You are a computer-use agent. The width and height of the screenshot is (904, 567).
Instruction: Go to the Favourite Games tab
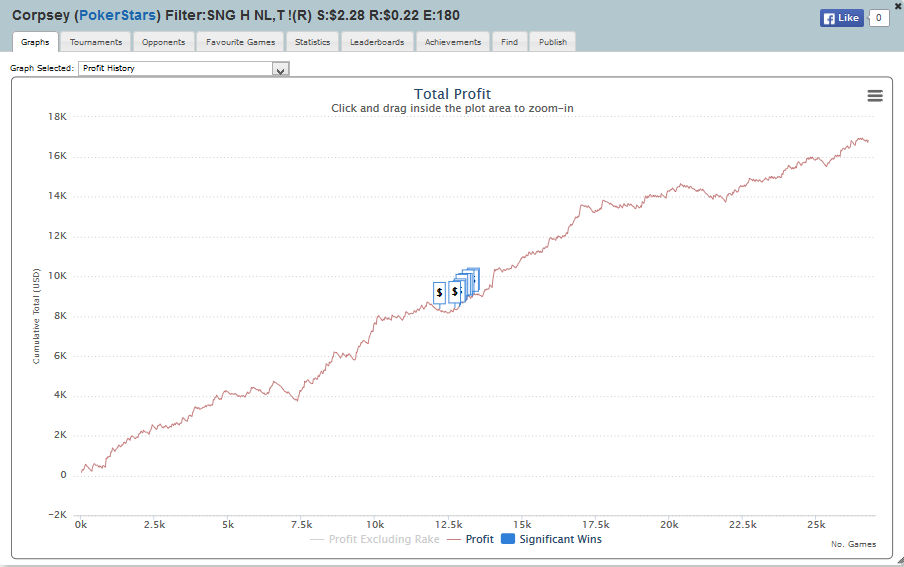coord(240,42)
